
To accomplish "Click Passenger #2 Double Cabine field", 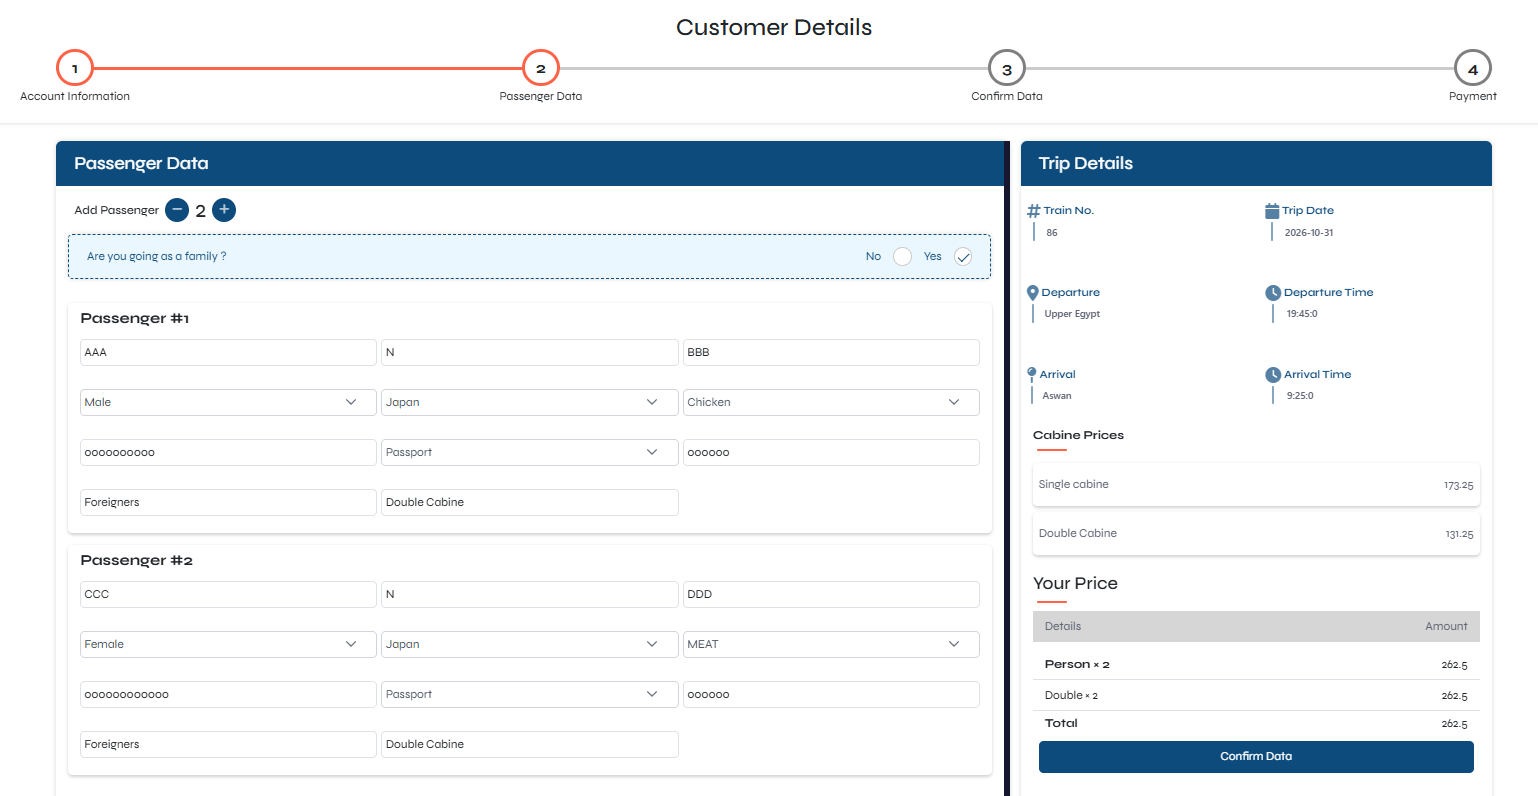I will click(530, 744).
